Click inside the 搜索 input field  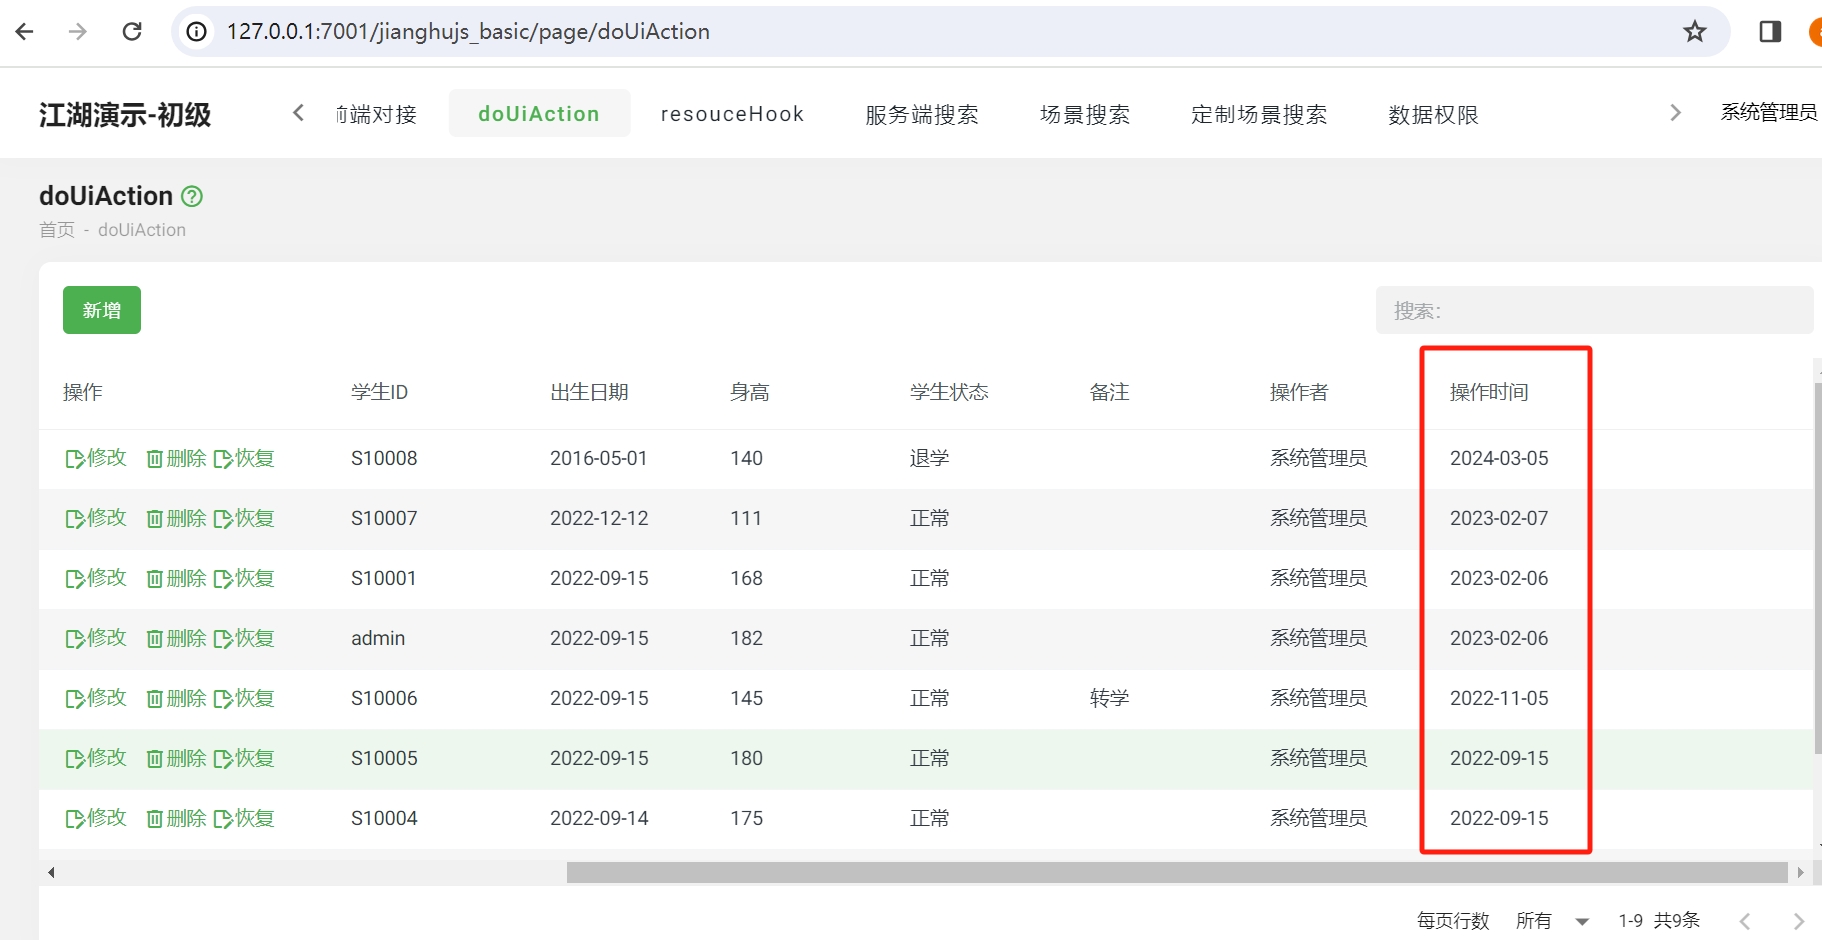pos(1595,310)
